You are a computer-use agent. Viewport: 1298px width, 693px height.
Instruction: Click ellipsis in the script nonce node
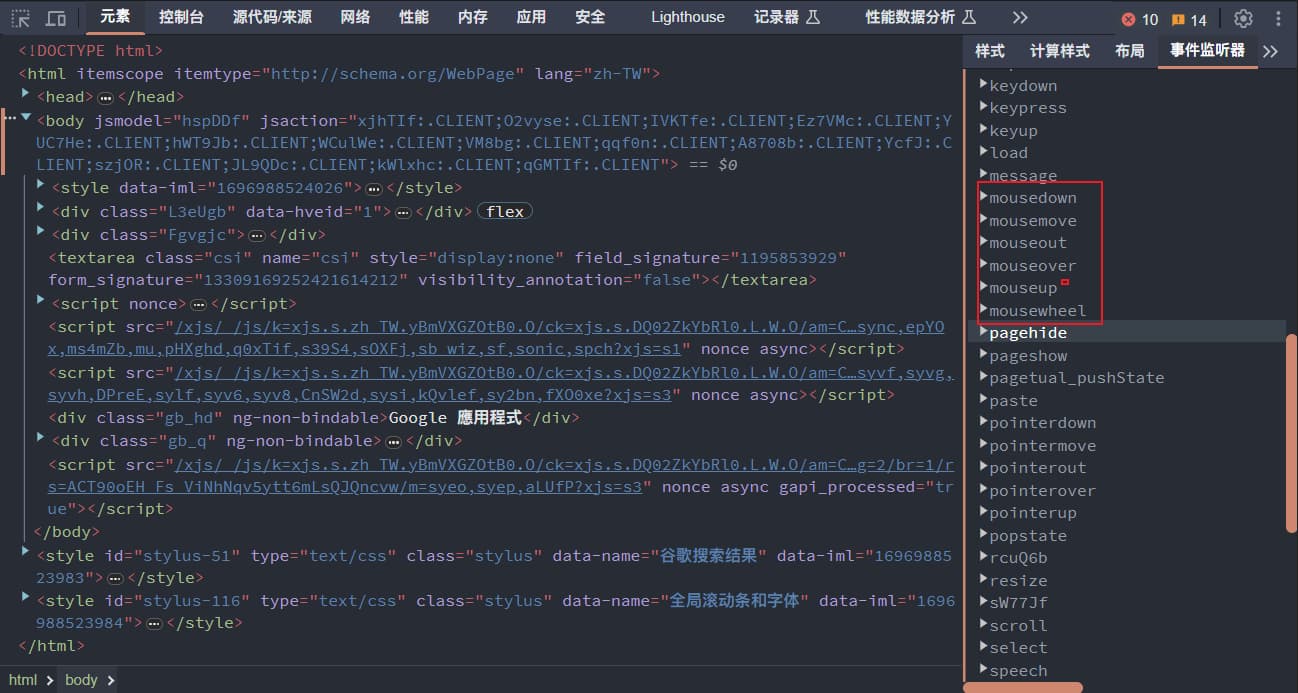(x=198, y=304)
